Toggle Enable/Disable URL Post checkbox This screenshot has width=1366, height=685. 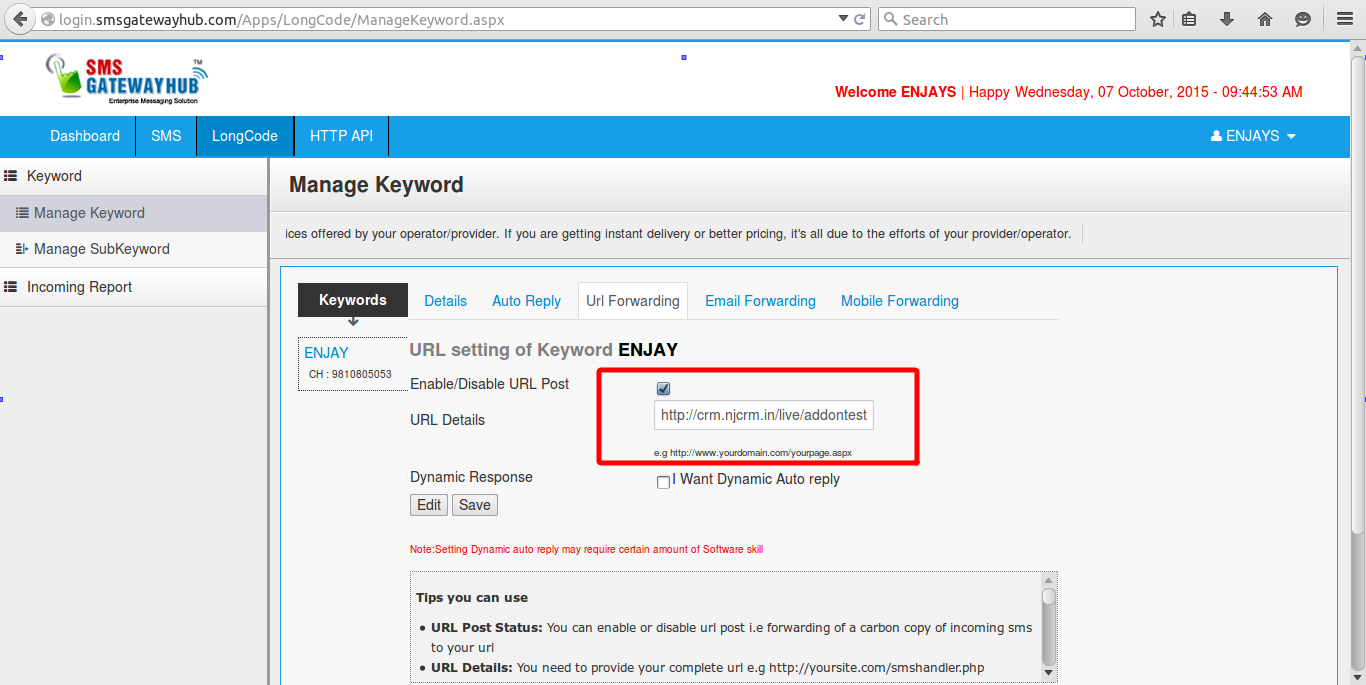(x=663, y=388)
